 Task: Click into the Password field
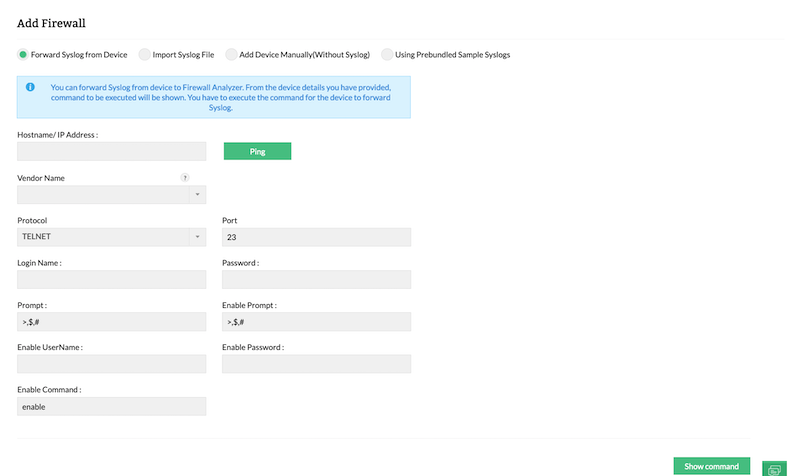click(316, 280)
